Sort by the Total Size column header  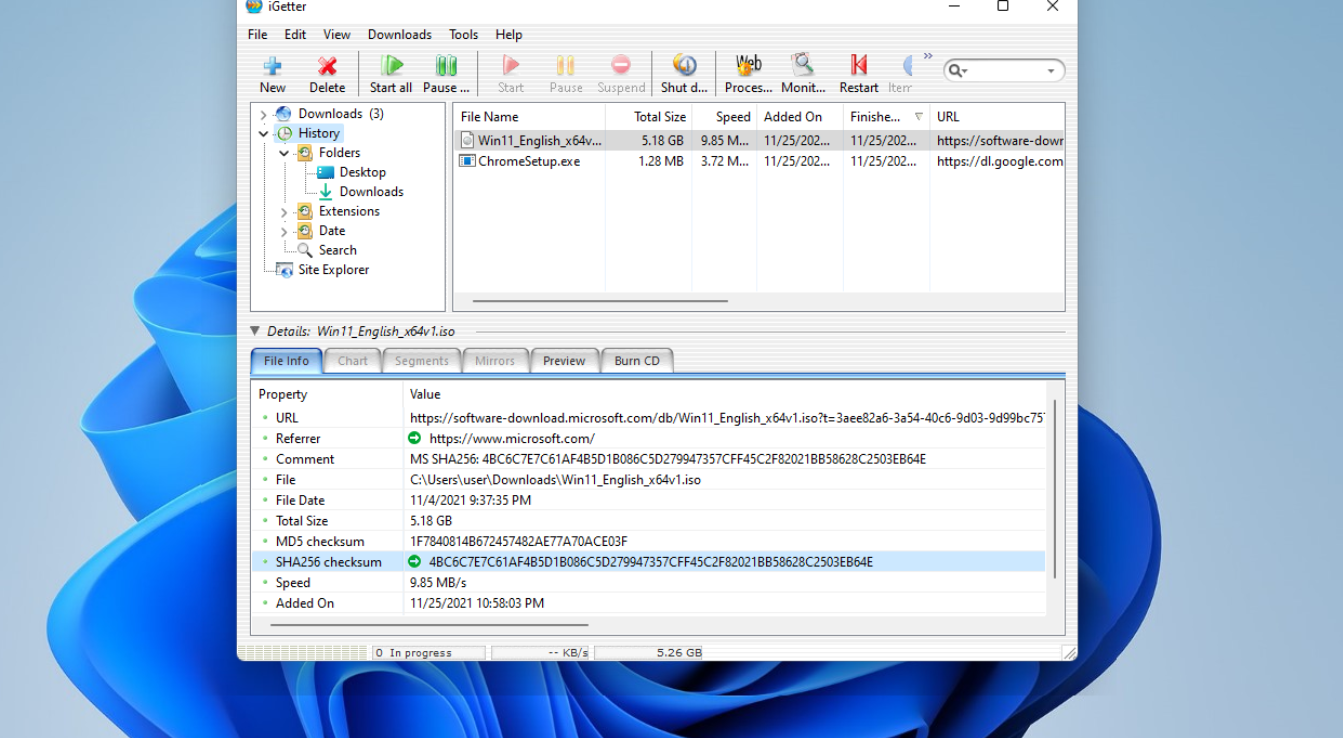pos(648,117)
